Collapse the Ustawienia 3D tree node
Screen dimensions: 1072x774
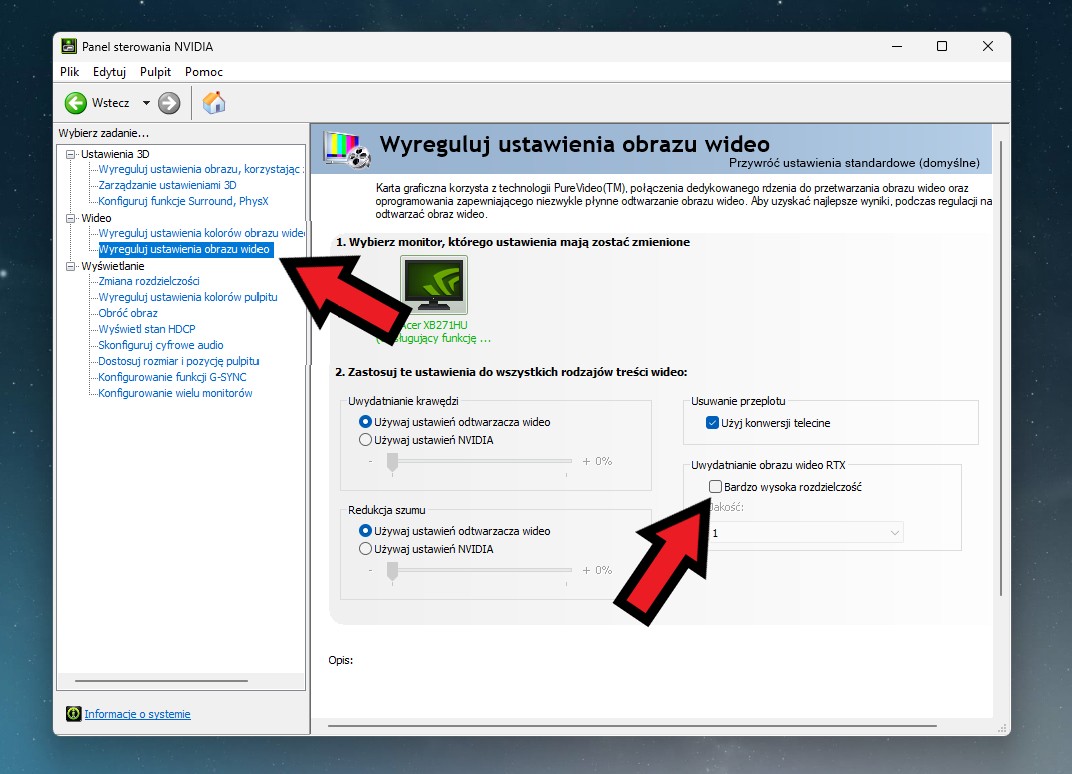click(71, 154)
